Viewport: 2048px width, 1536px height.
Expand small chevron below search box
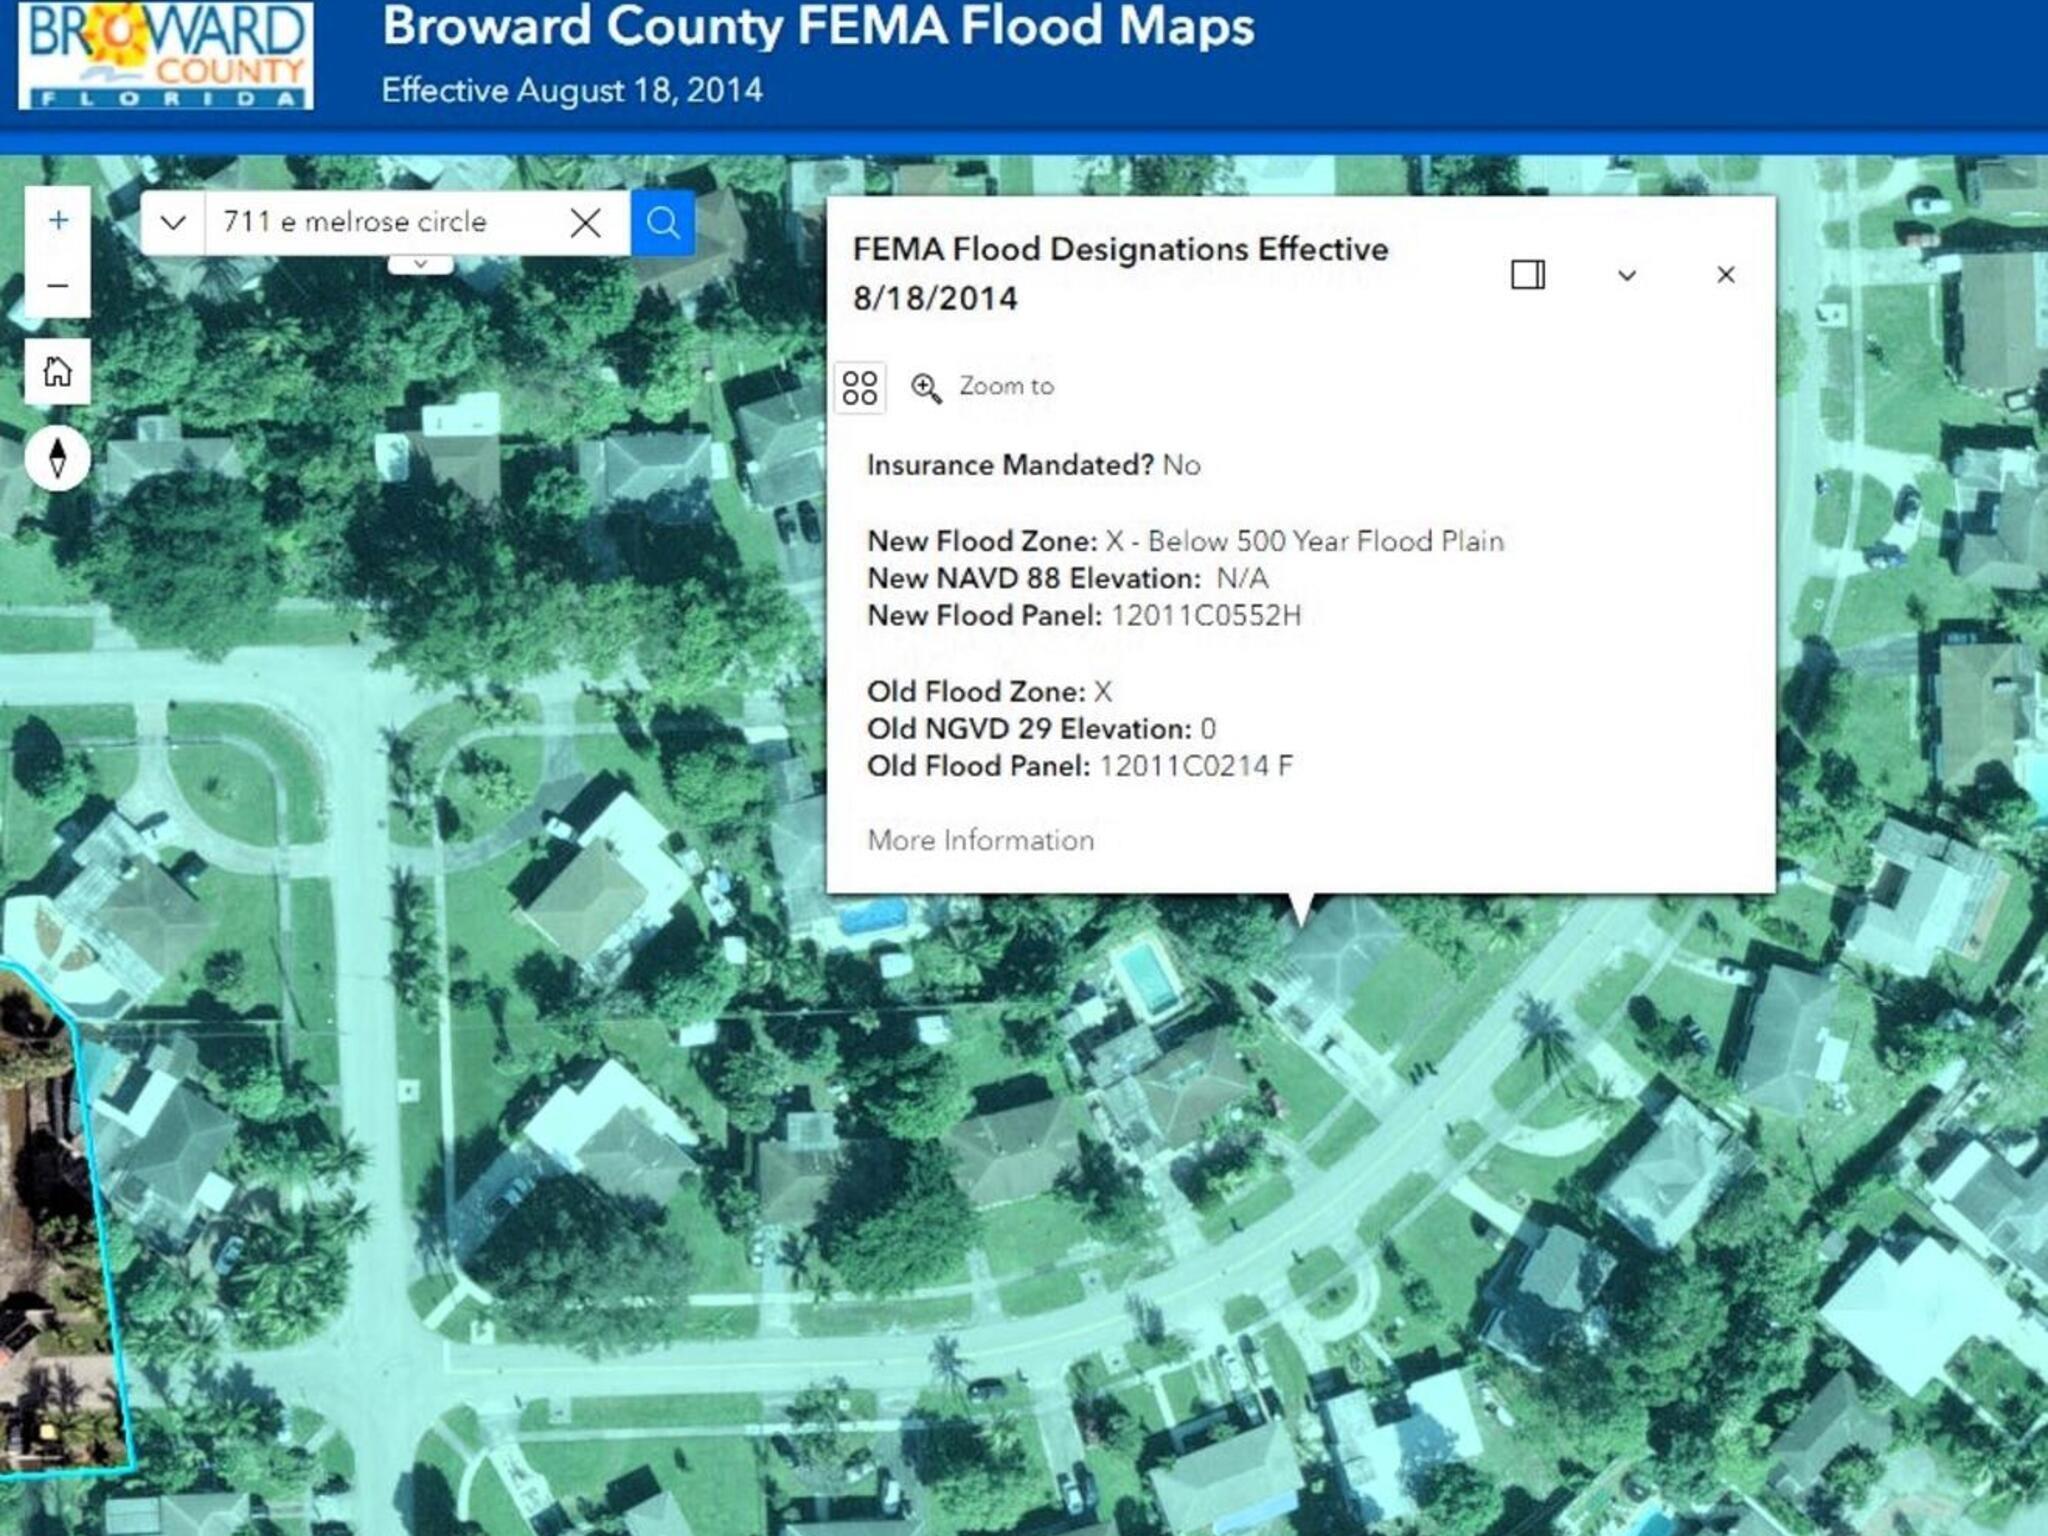(421, 264)
